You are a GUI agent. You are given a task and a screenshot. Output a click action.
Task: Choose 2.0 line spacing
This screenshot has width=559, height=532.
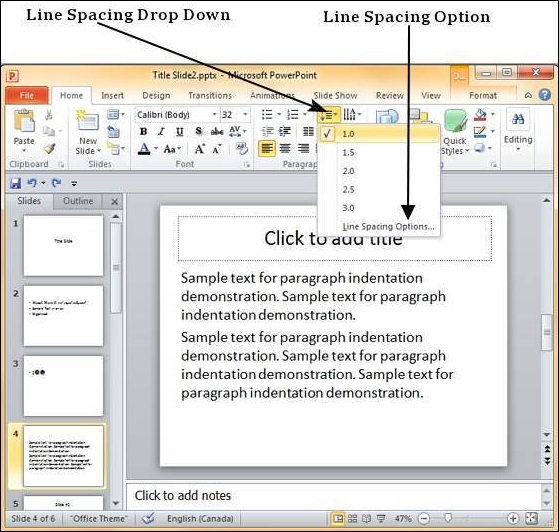click(x=379, y=171)
